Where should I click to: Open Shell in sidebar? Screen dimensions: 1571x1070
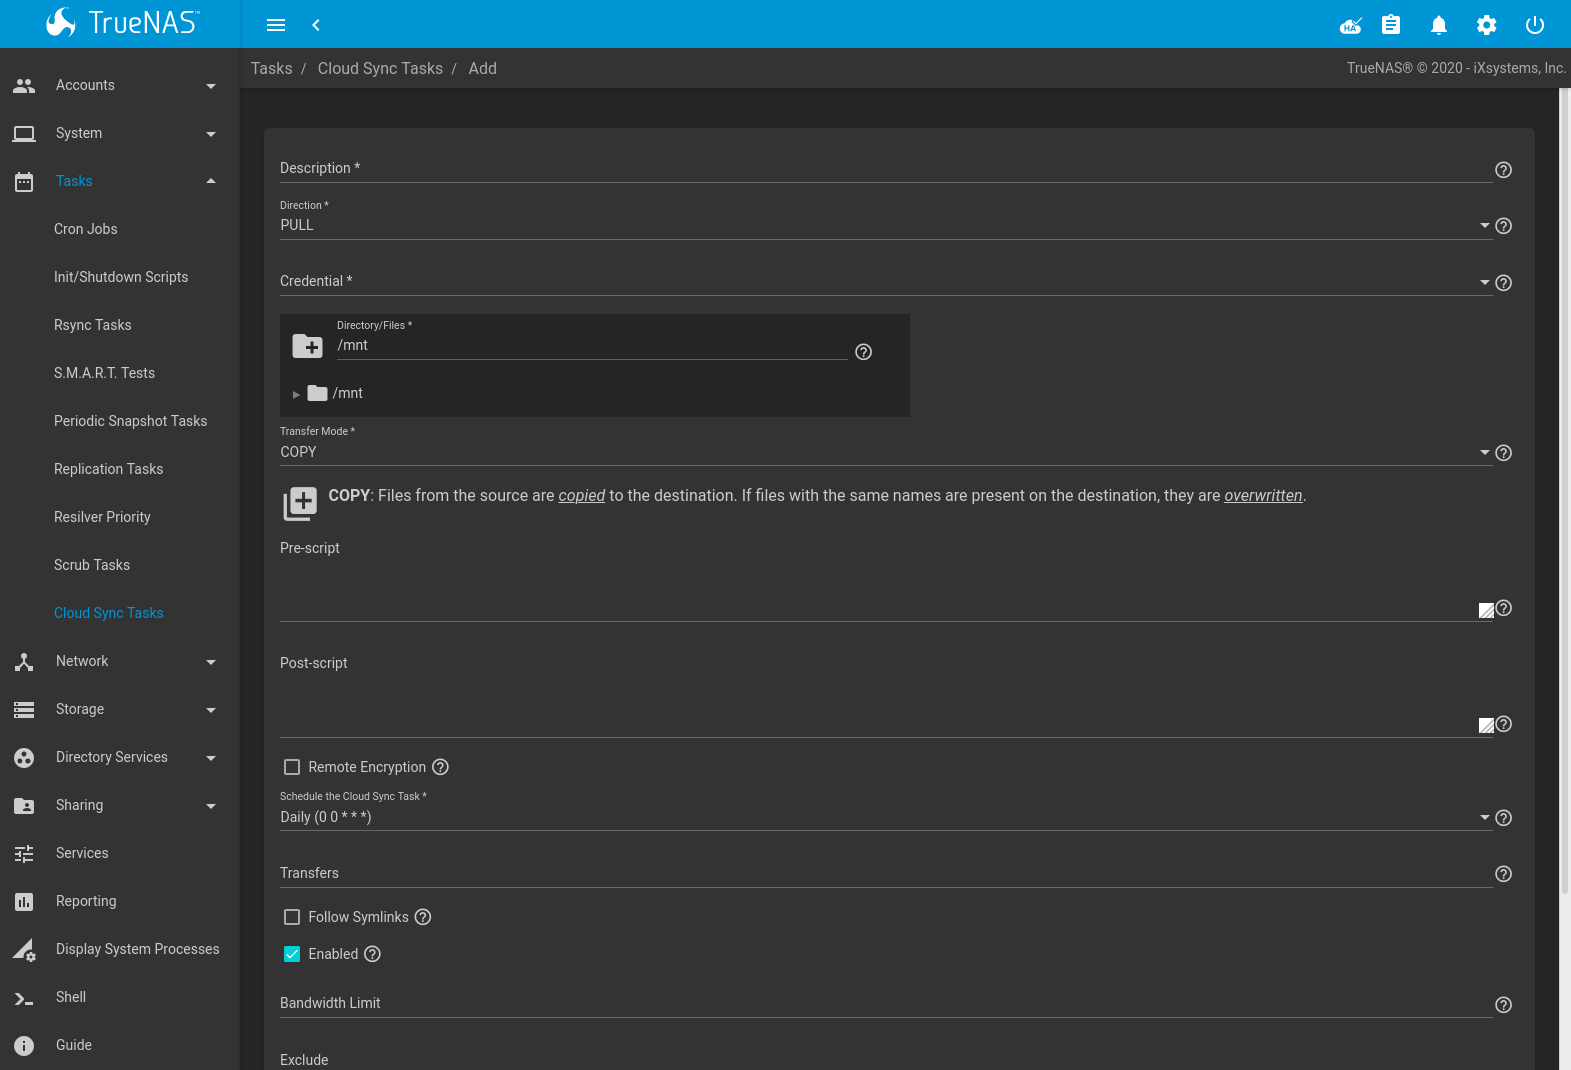click(x=120, y=997)
